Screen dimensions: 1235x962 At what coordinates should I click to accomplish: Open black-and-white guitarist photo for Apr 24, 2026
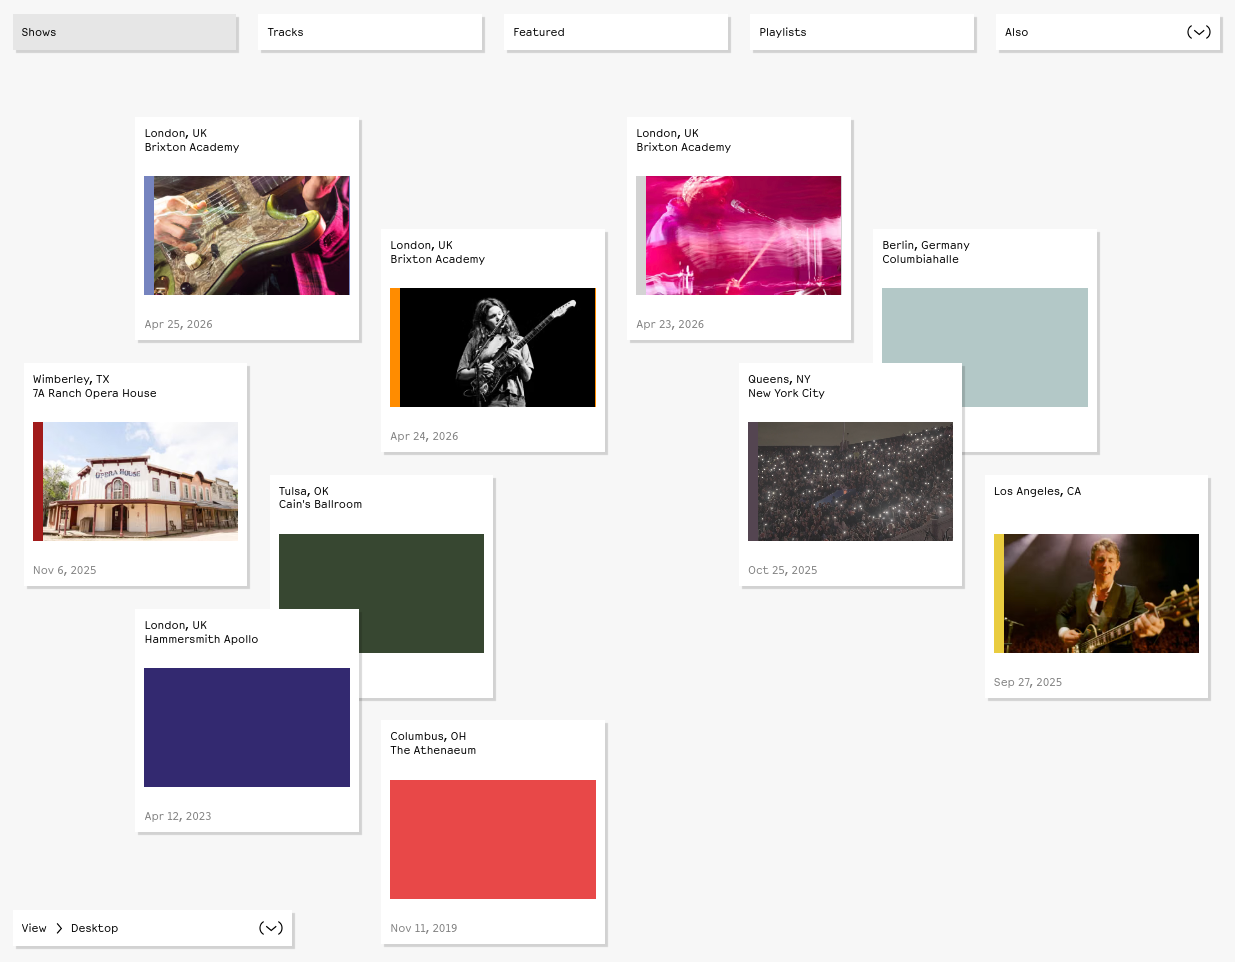(493, 347)
